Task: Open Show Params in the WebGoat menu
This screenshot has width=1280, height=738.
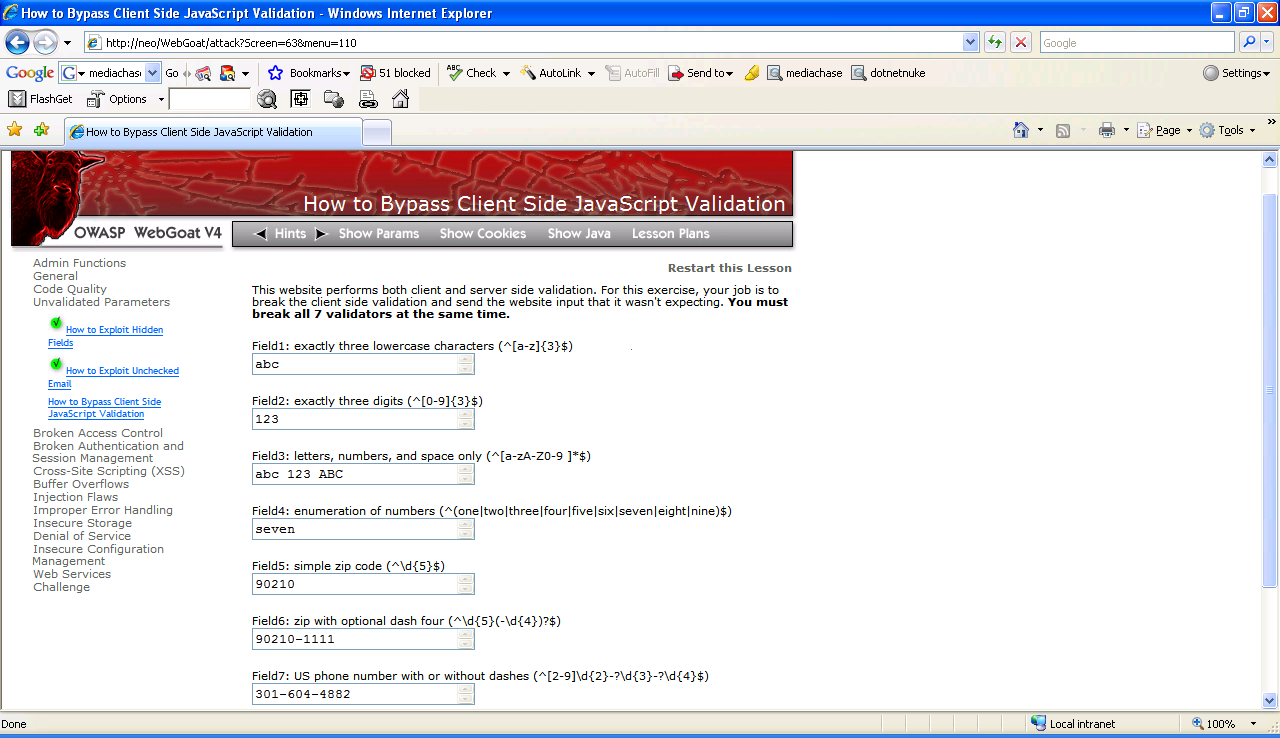Action: 379,233
